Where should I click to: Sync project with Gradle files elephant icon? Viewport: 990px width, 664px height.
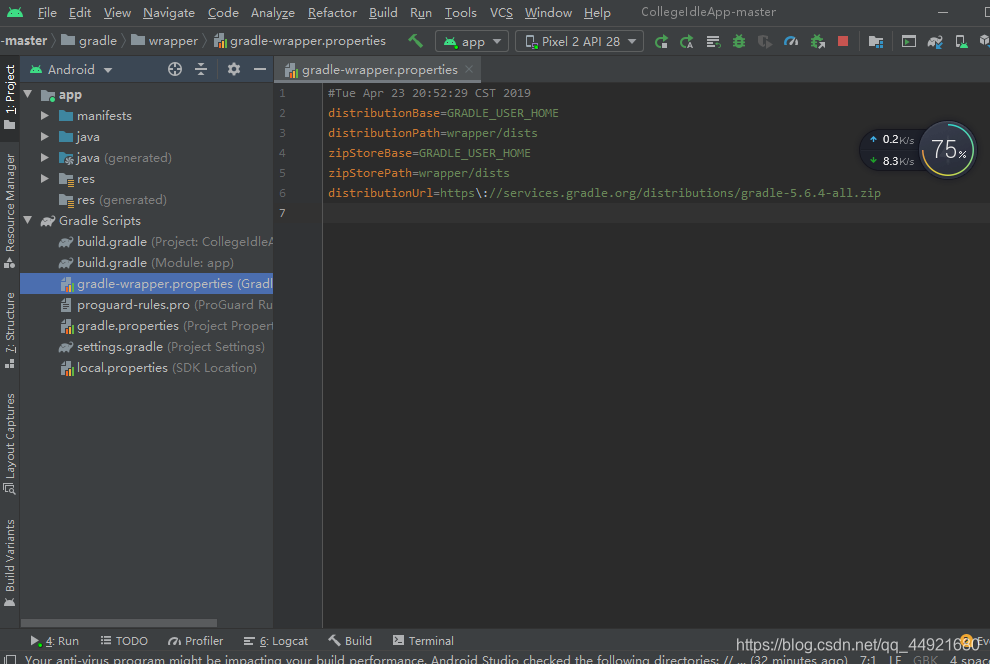932,41
